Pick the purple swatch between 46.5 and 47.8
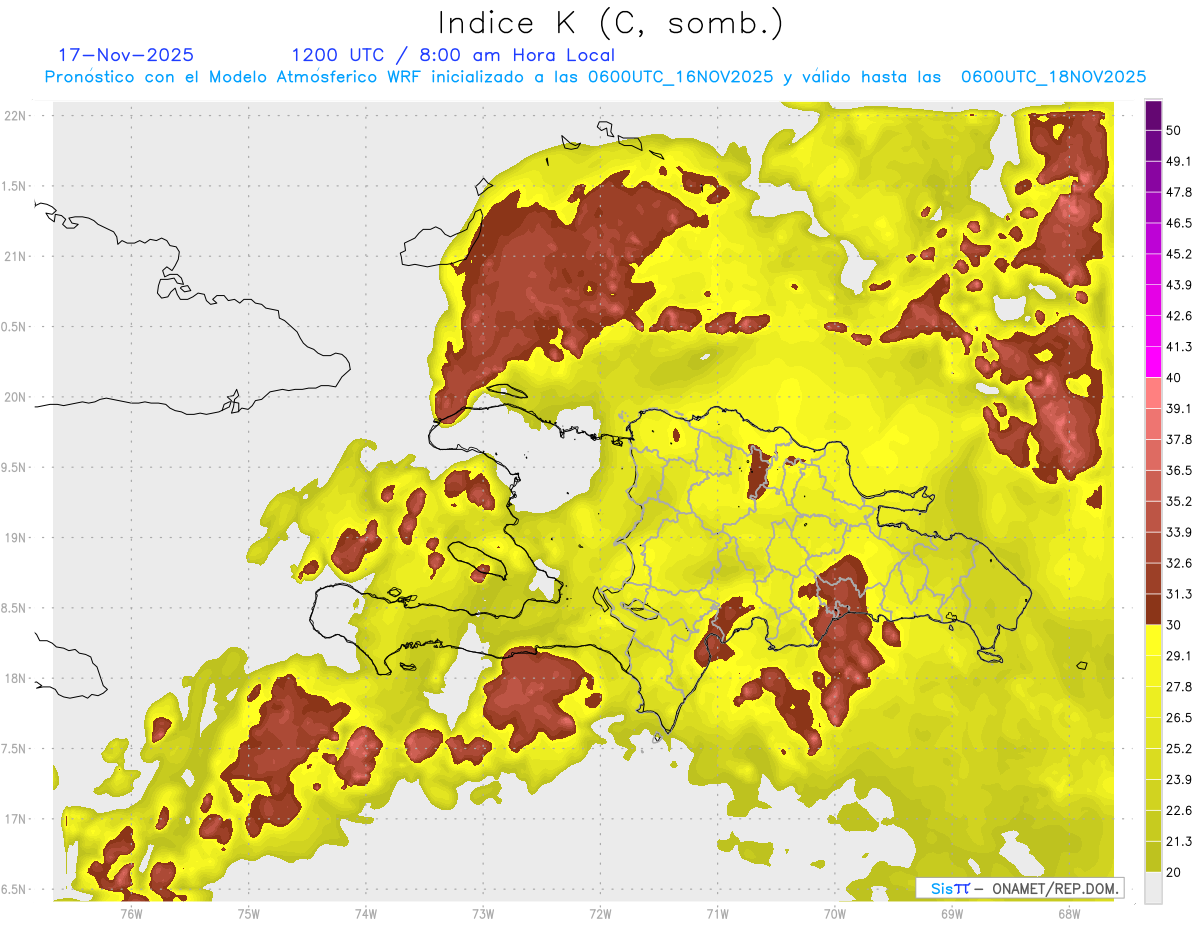The height and width of the screenshot is (927, 1200). click(1153, 208)
